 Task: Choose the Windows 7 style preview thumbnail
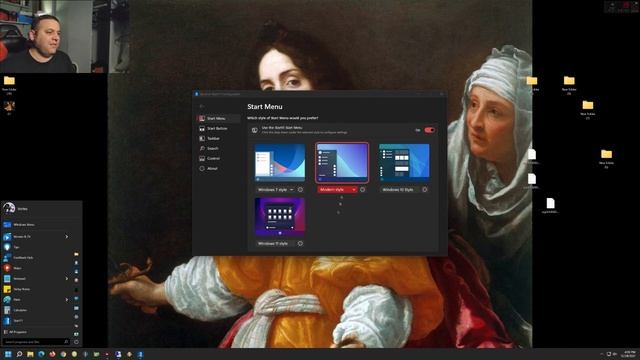pyautogui.click(x=280, y=162)
